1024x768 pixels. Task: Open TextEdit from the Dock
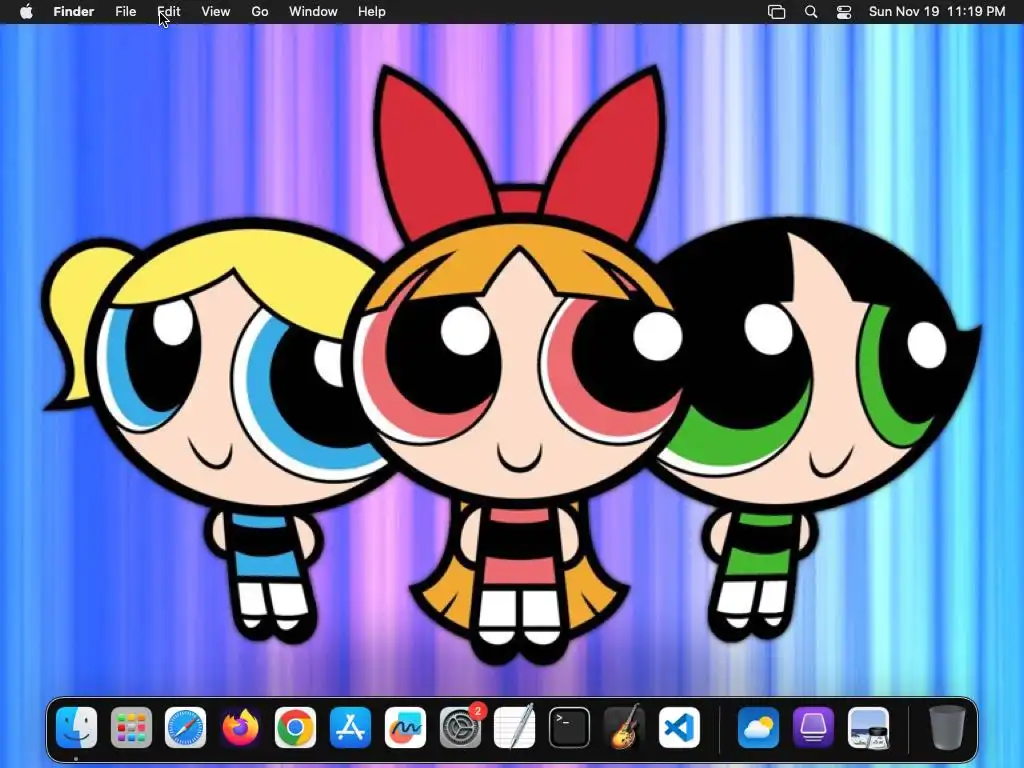point(515,726)
